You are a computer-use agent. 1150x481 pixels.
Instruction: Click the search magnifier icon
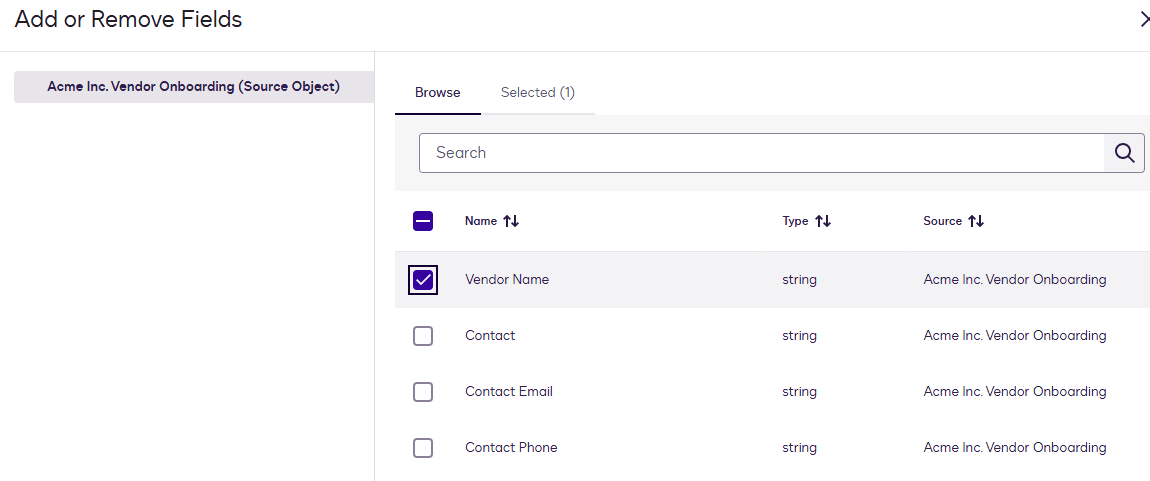tap(1124, 153)
